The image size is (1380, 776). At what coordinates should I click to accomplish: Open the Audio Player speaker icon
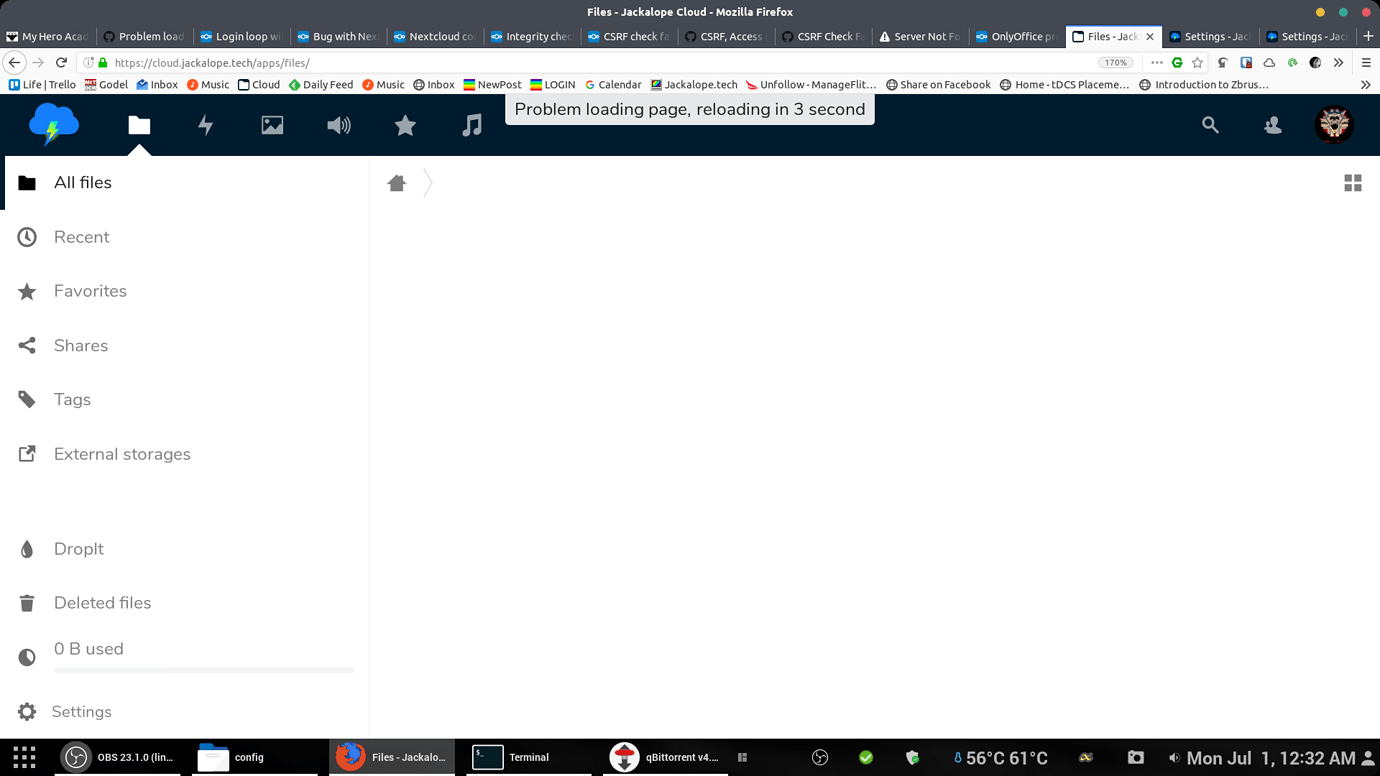[x=339, y=125]
